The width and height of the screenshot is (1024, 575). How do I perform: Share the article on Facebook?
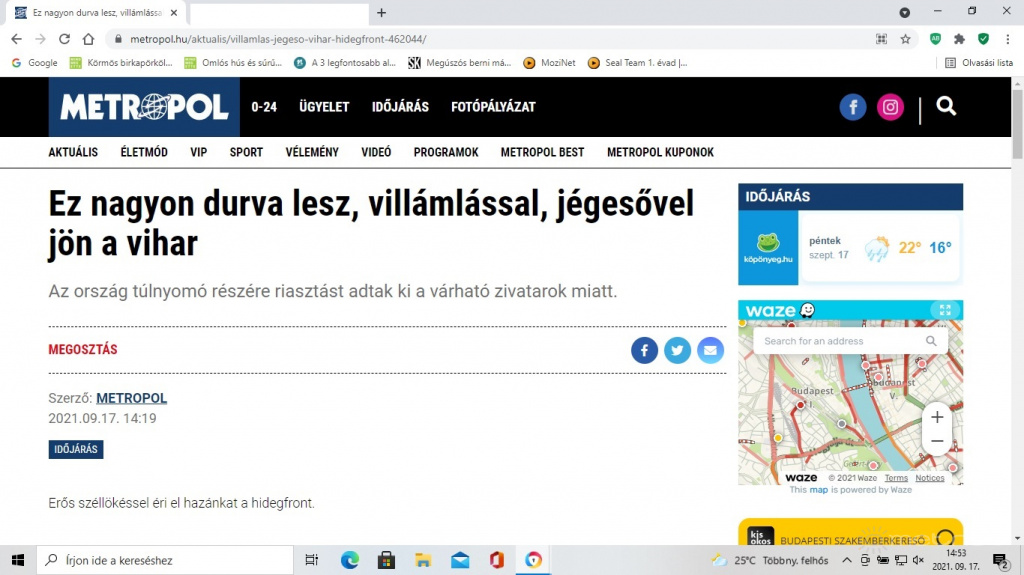(644, 350)
